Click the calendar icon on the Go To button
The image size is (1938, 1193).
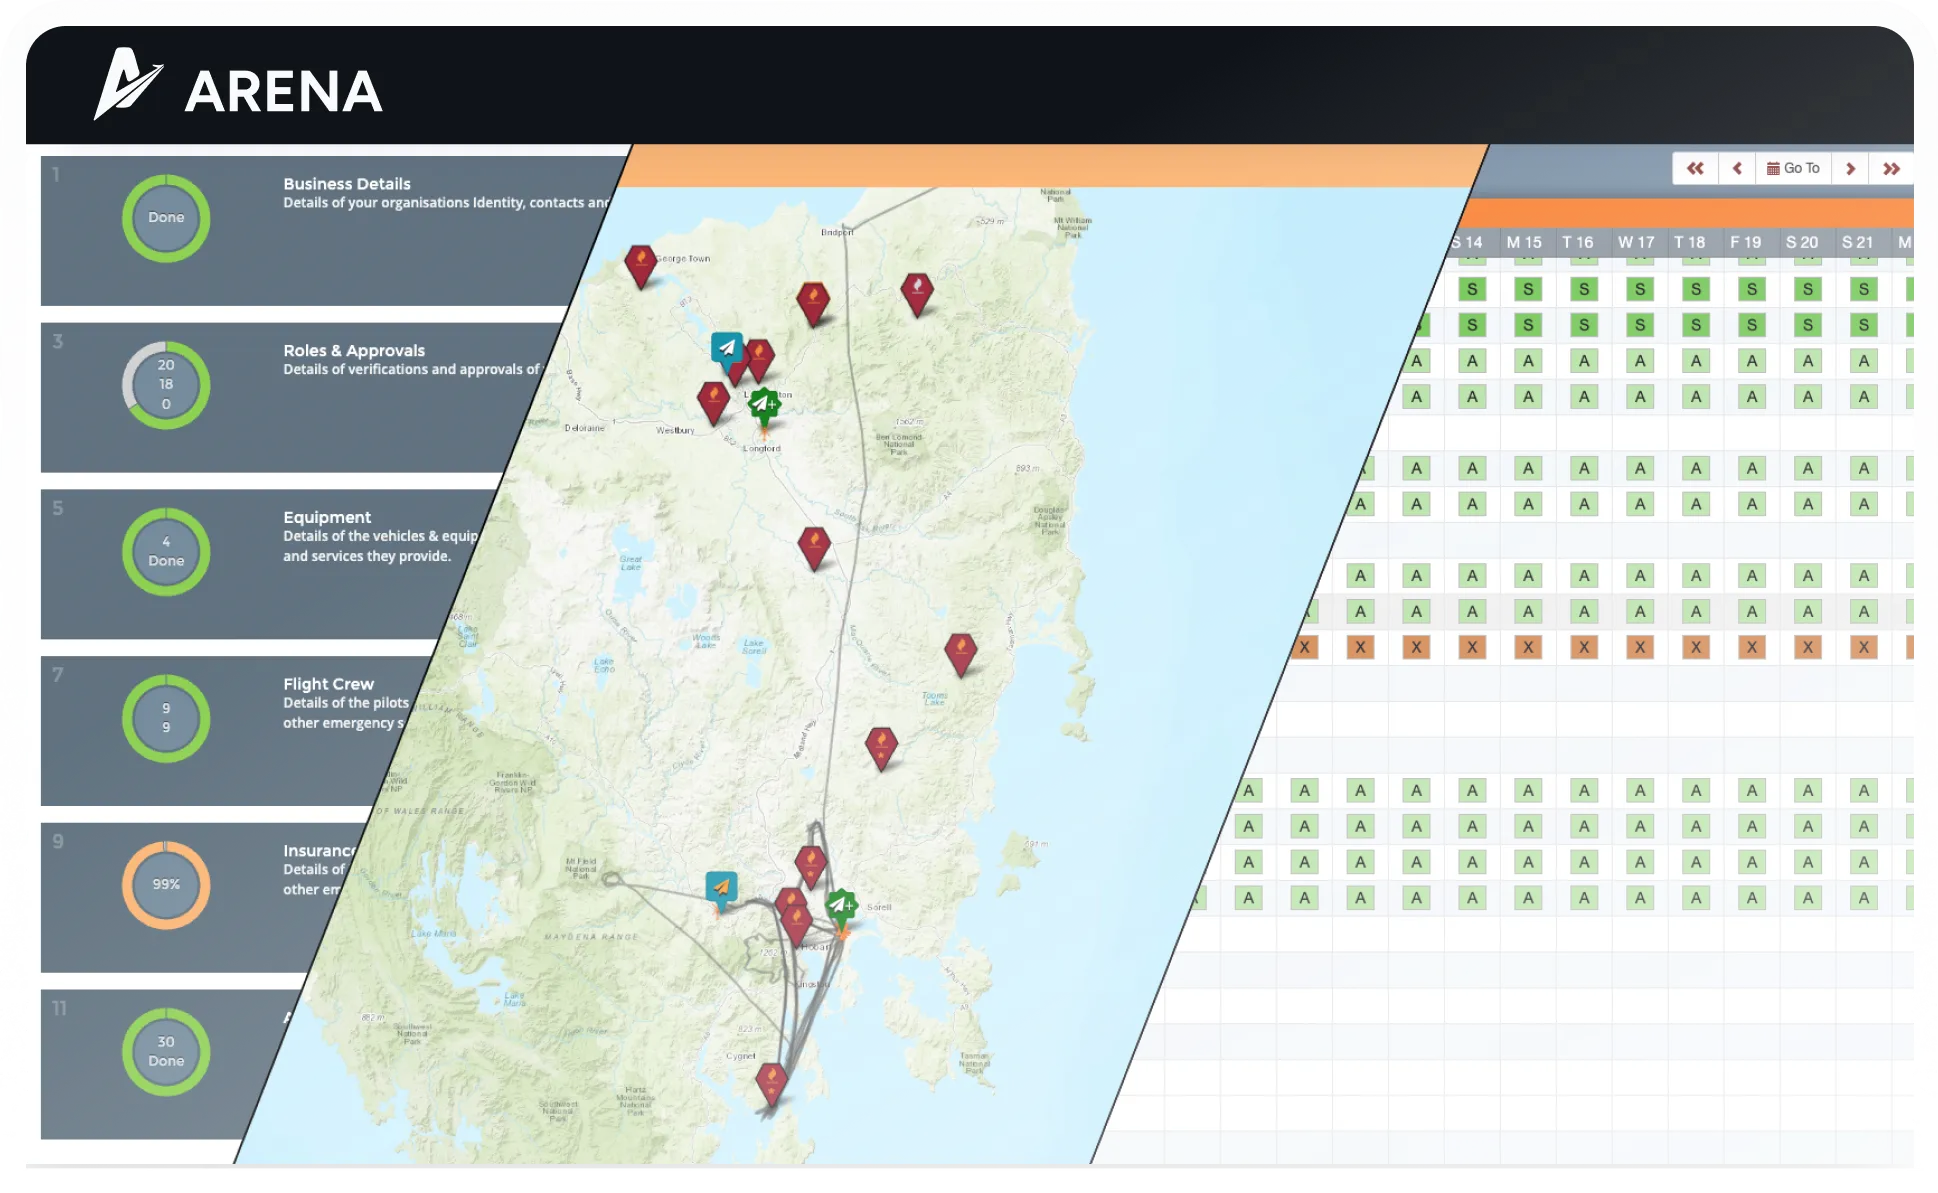1775,167
